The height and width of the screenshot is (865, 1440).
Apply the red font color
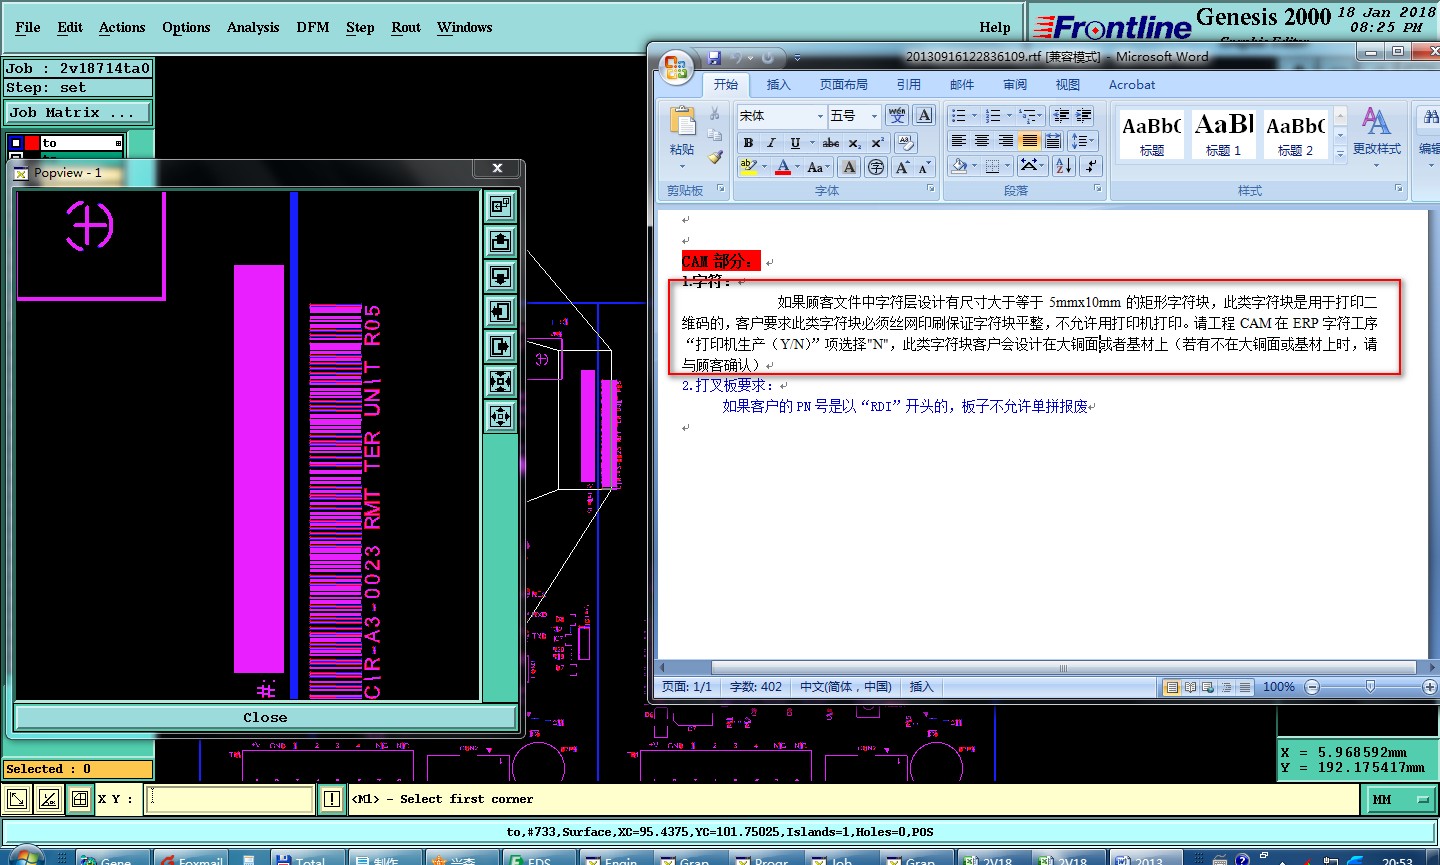coord(783,167)
